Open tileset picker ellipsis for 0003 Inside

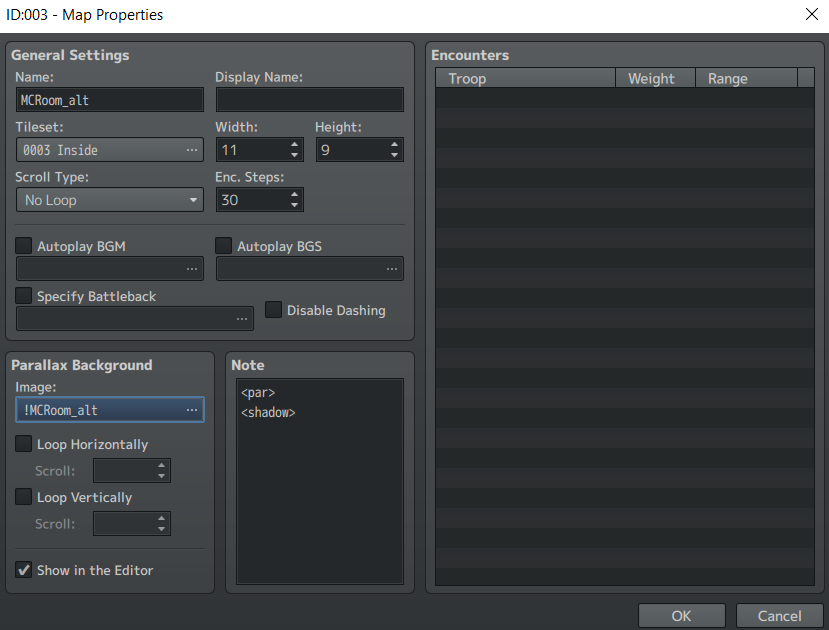coord(191,150)
